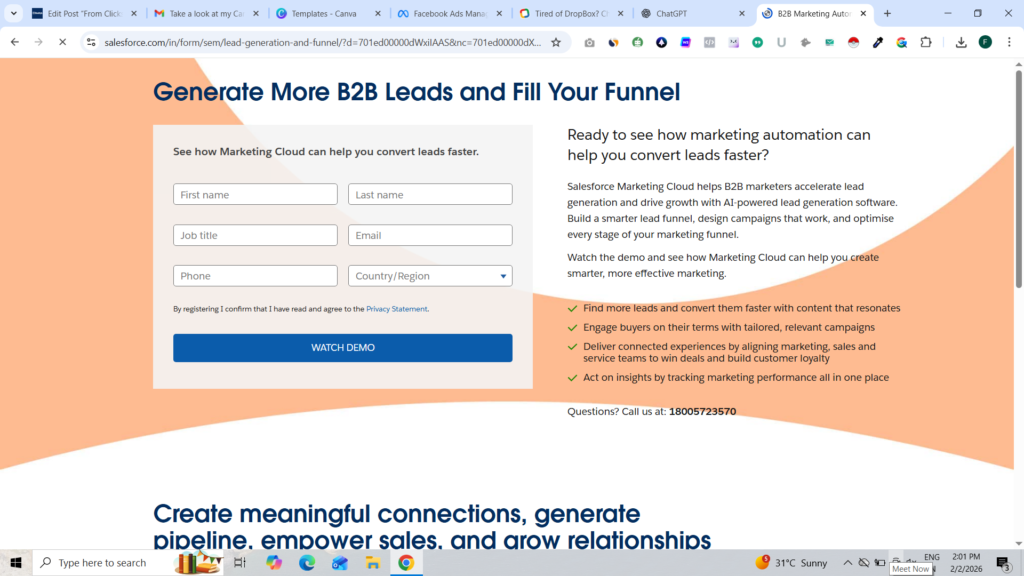Go back to the previous page
The width and height of the screenshot is (1024, 576).
(14, 42)
